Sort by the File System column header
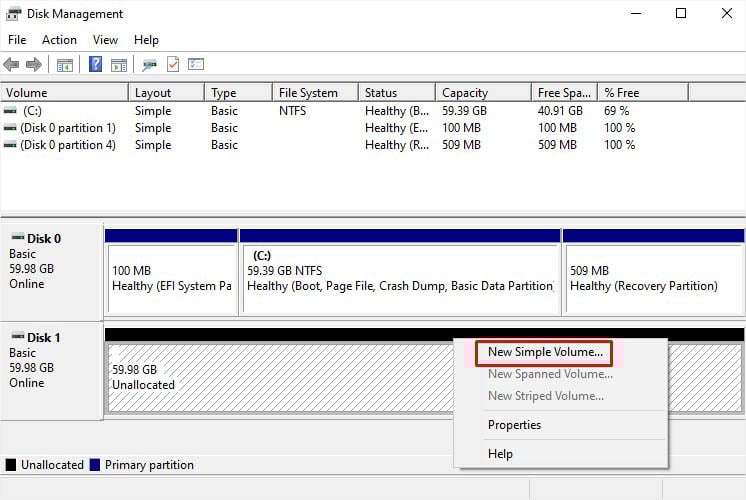This screenshot has height=500, width=746. pos(315,93)
